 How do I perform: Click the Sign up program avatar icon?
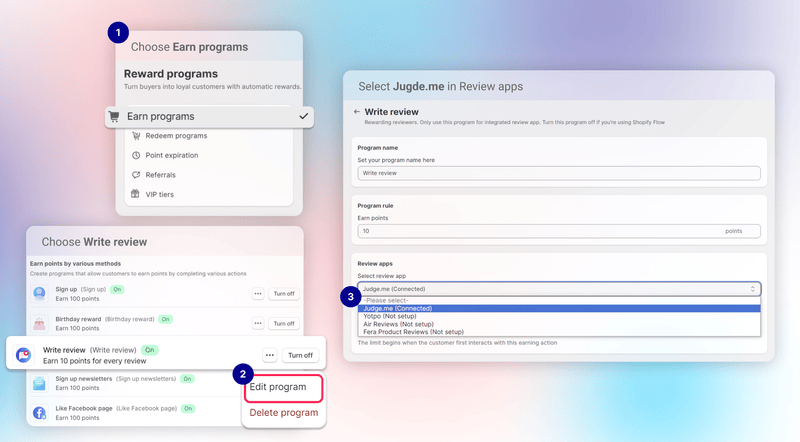click(39, 293)
